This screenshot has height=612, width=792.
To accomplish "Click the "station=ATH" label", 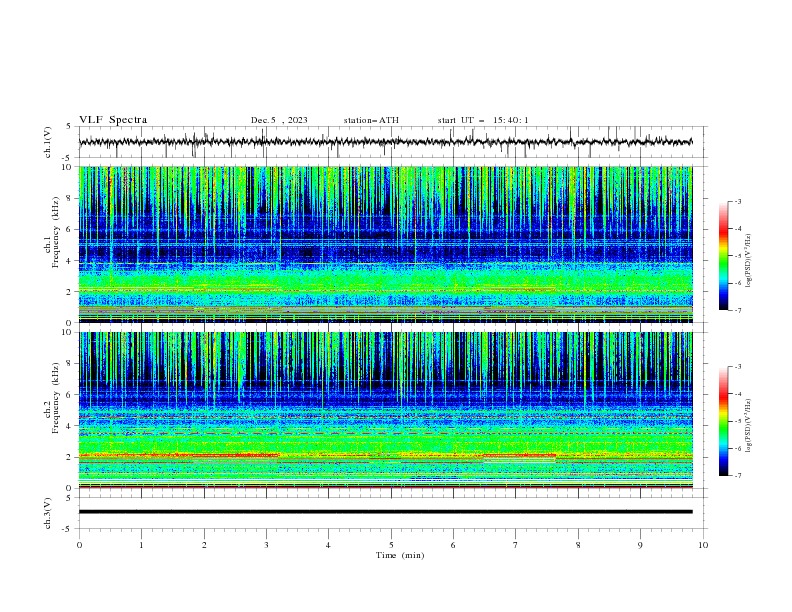I will [x=371, y=120].
